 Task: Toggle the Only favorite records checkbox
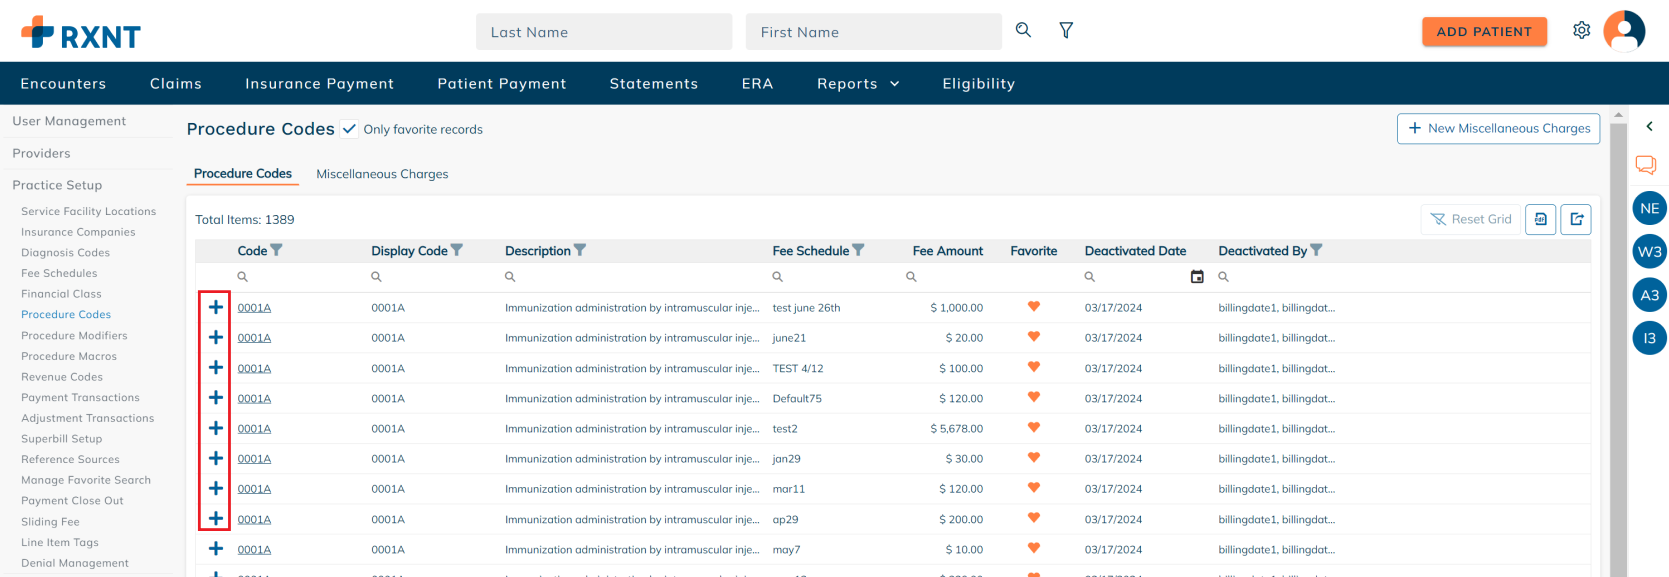coord(349,129)
